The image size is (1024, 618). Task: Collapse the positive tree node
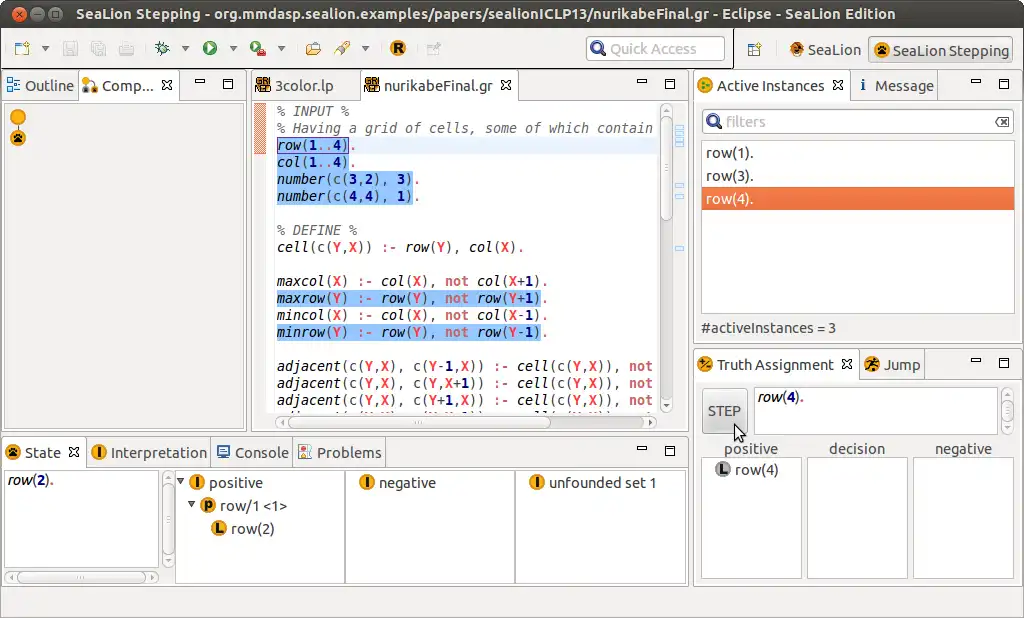(181, 482)
